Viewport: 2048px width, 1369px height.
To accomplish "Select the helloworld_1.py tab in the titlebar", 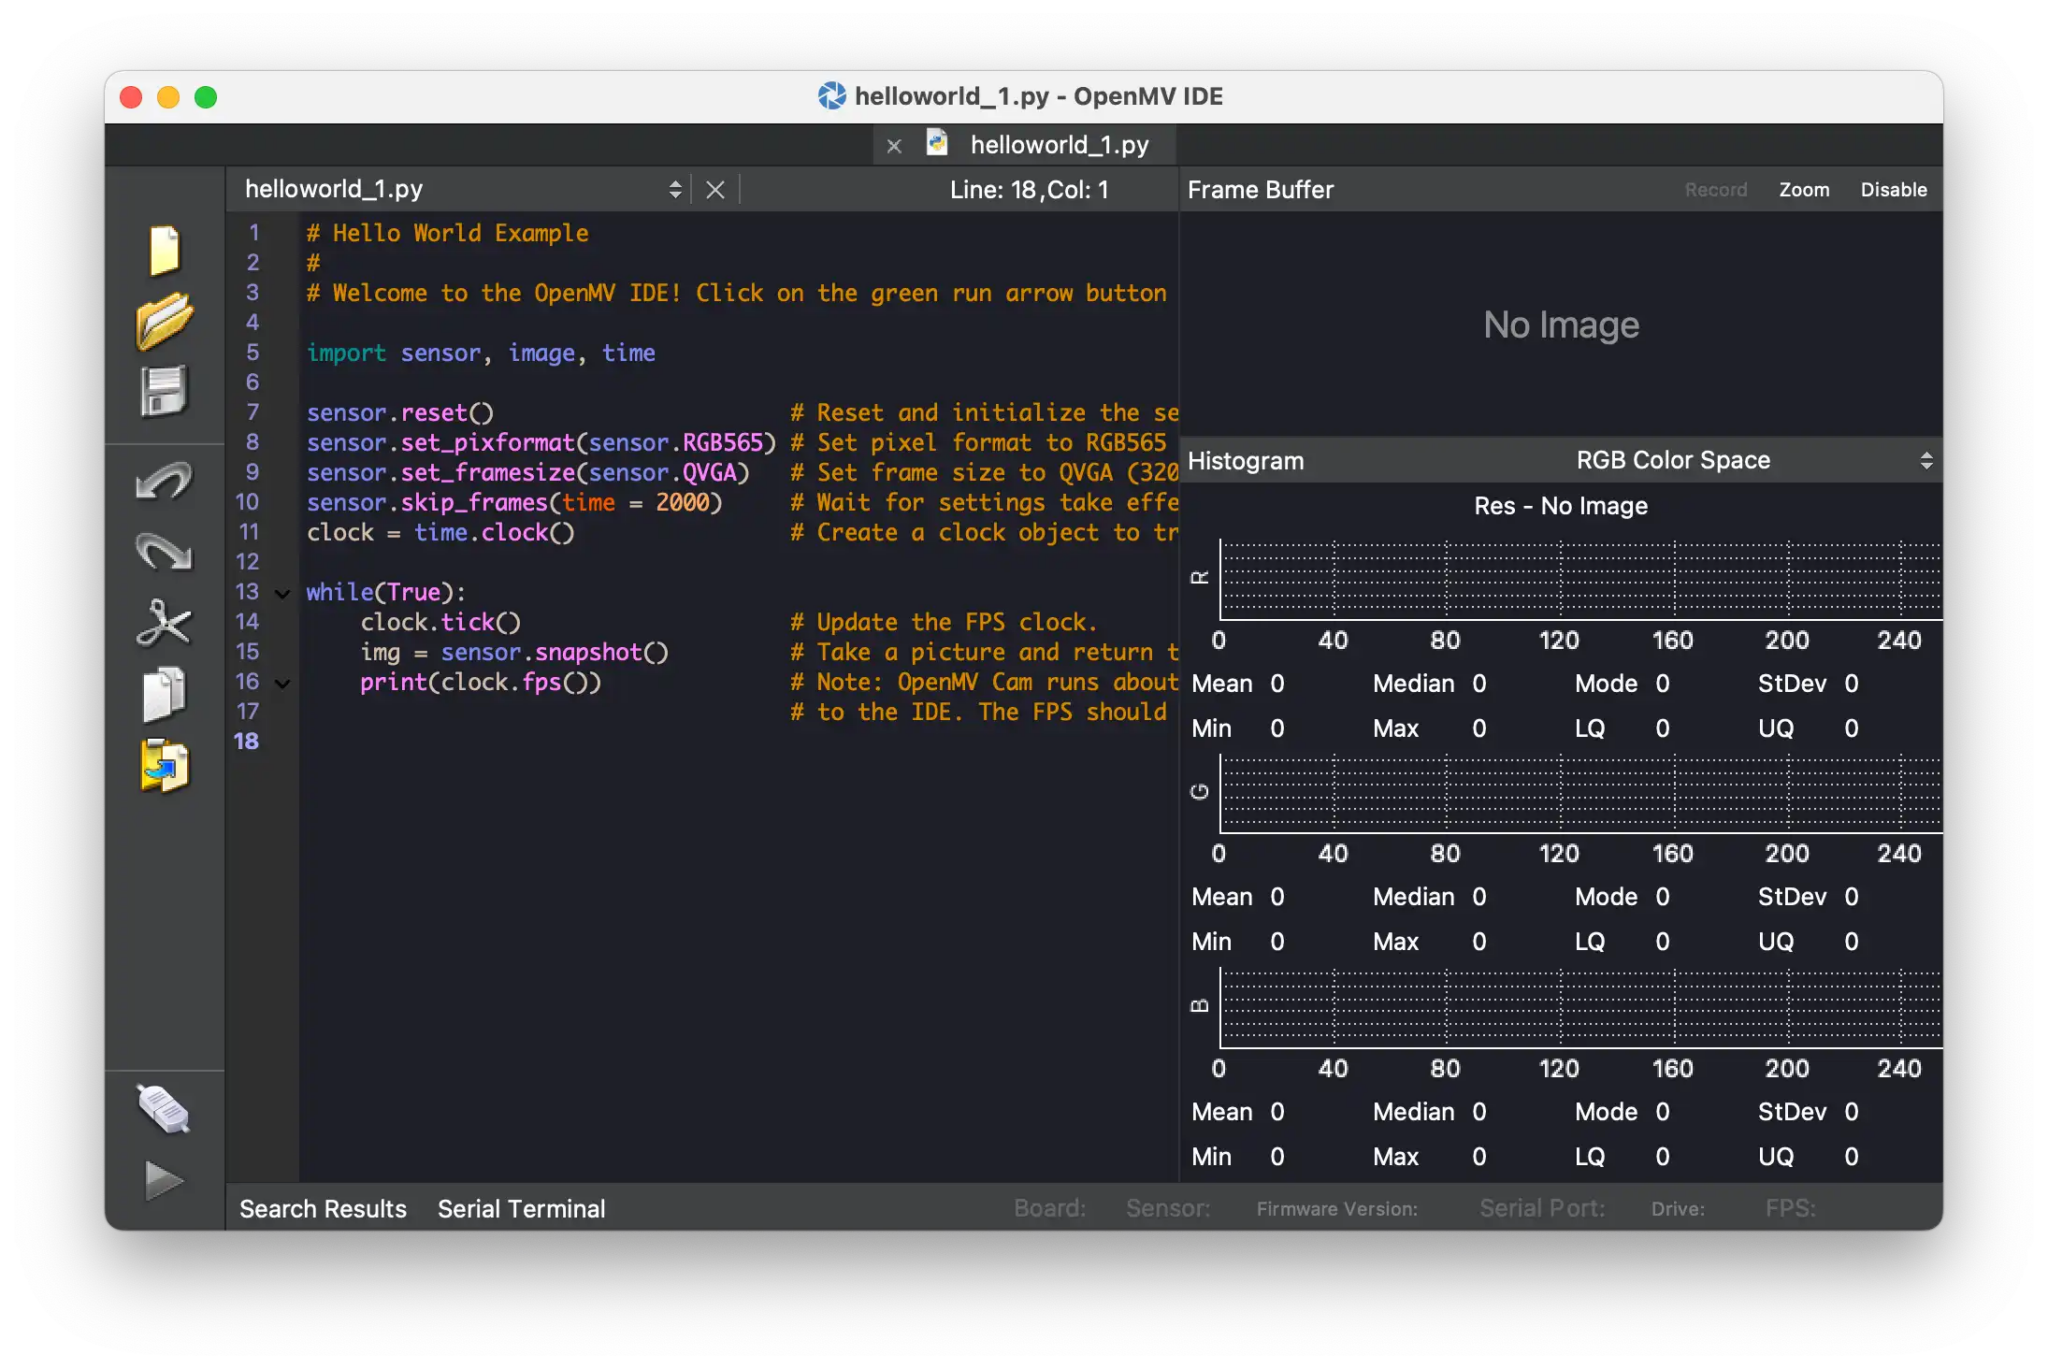I will (x=1060, y=145).
